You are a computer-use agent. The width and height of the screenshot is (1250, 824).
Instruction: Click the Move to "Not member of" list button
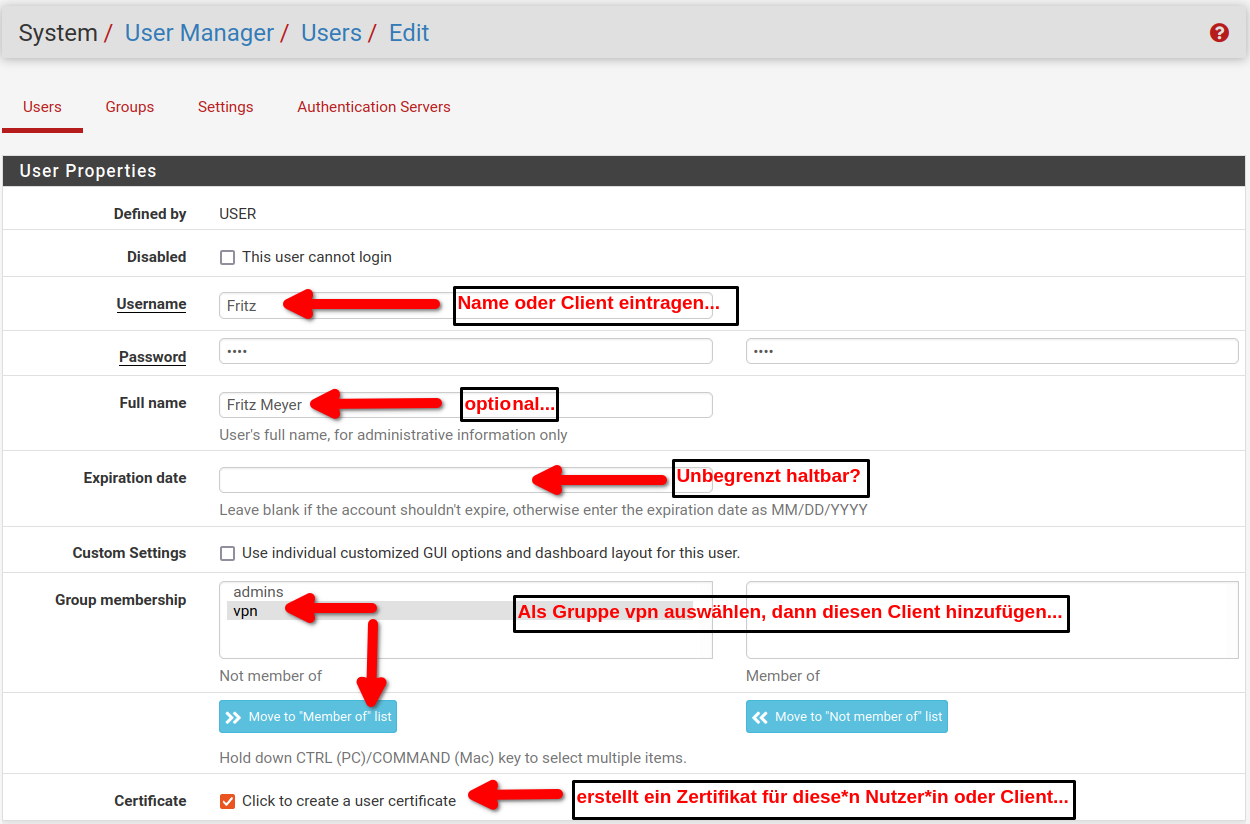point(847,717)
